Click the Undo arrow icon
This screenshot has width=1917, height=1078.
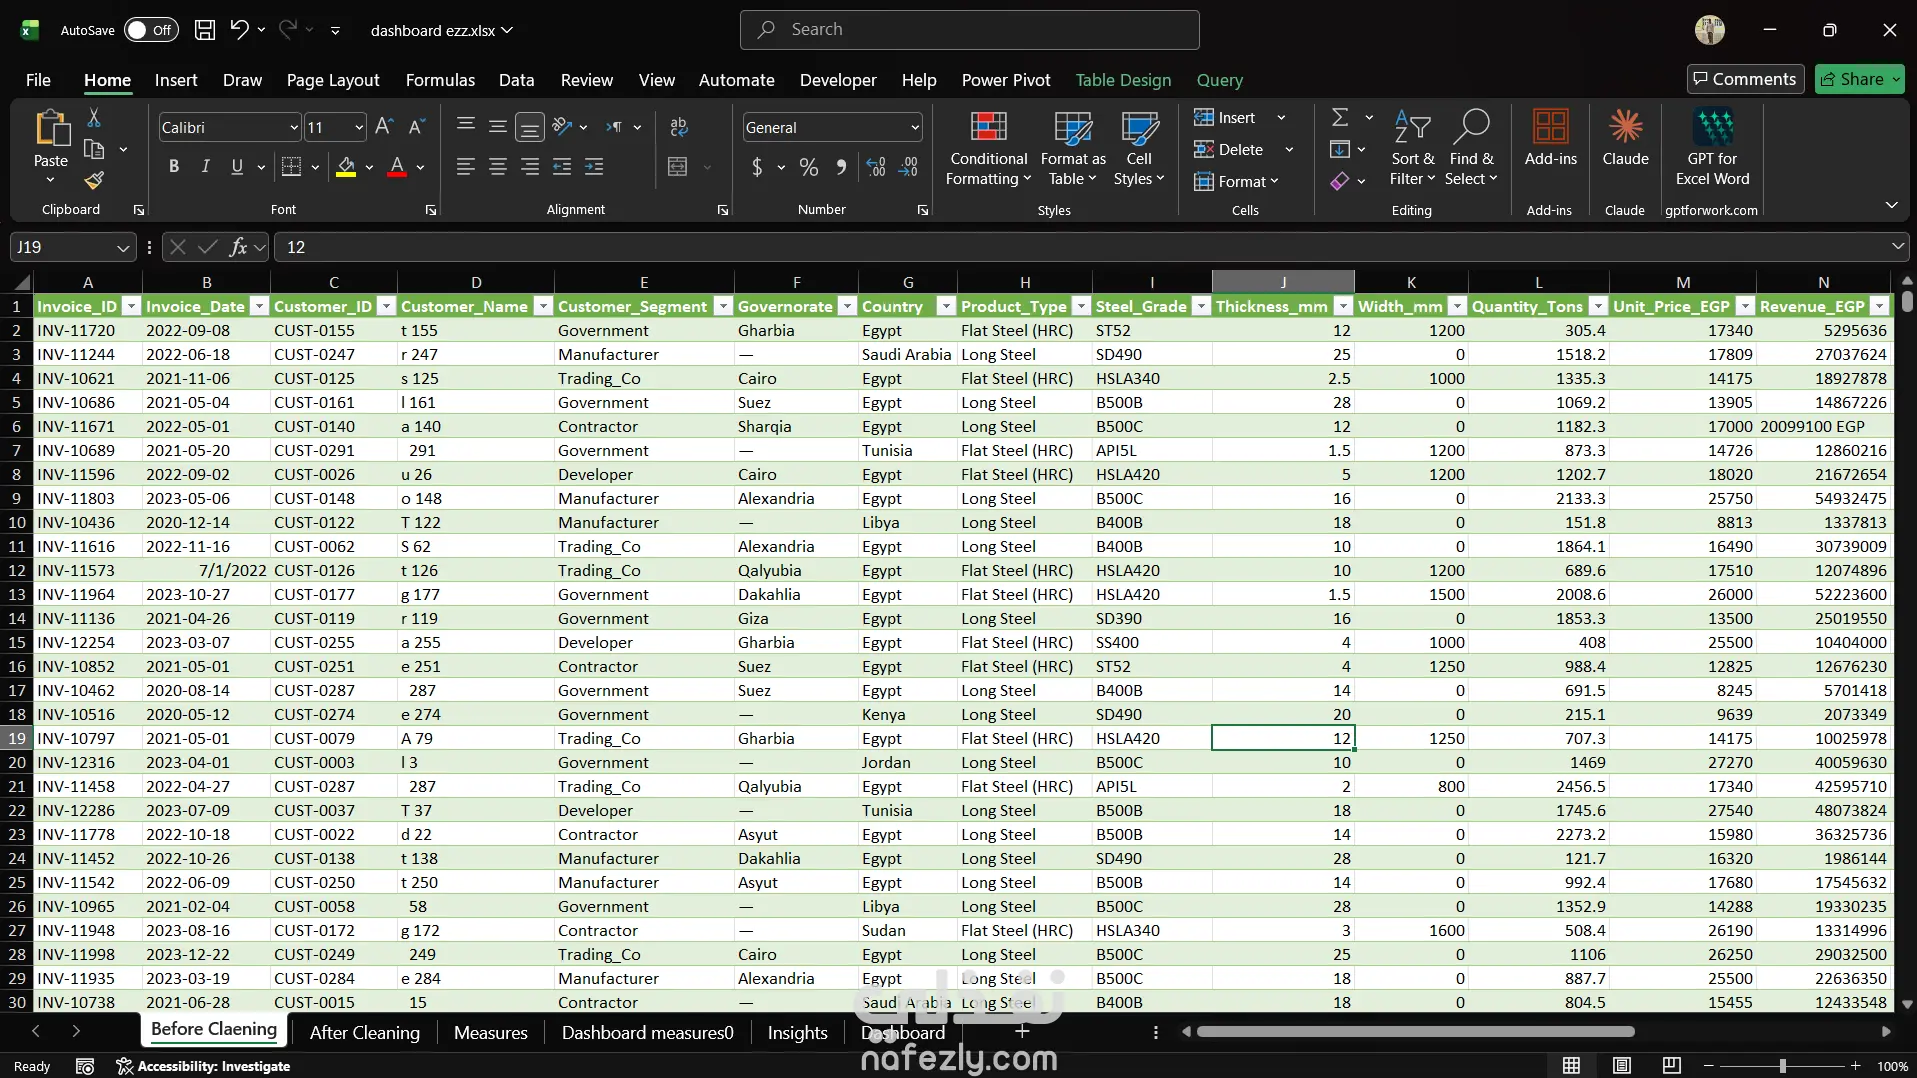[239, 30]
